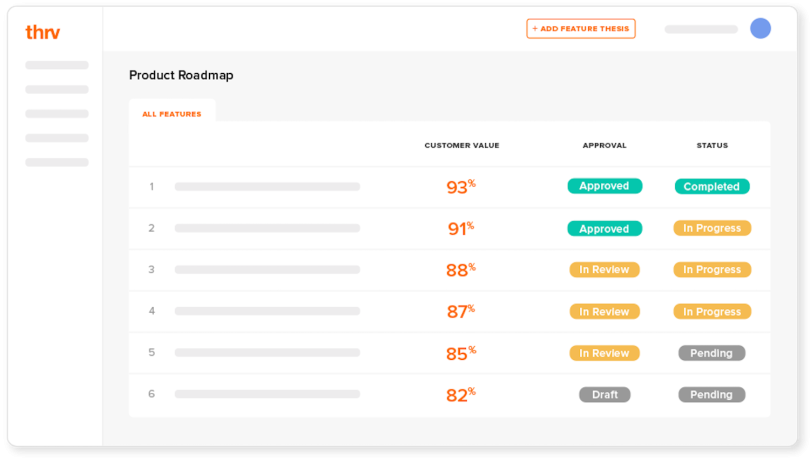Select row number 6

(151, 394)
